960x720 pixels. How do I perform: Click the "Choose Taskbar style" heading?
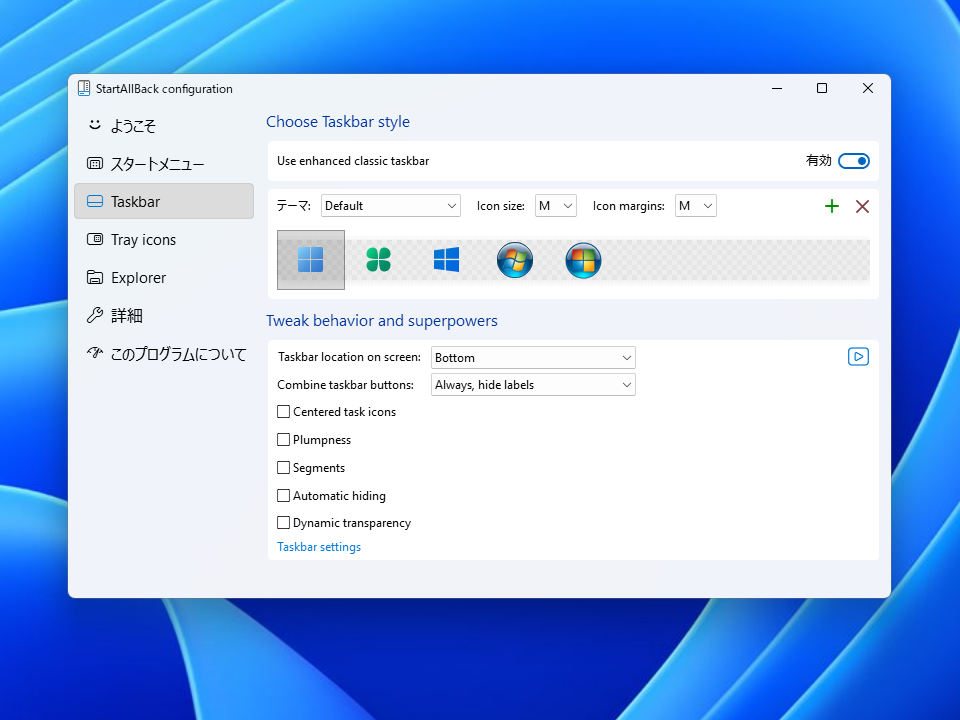(338, 122)
